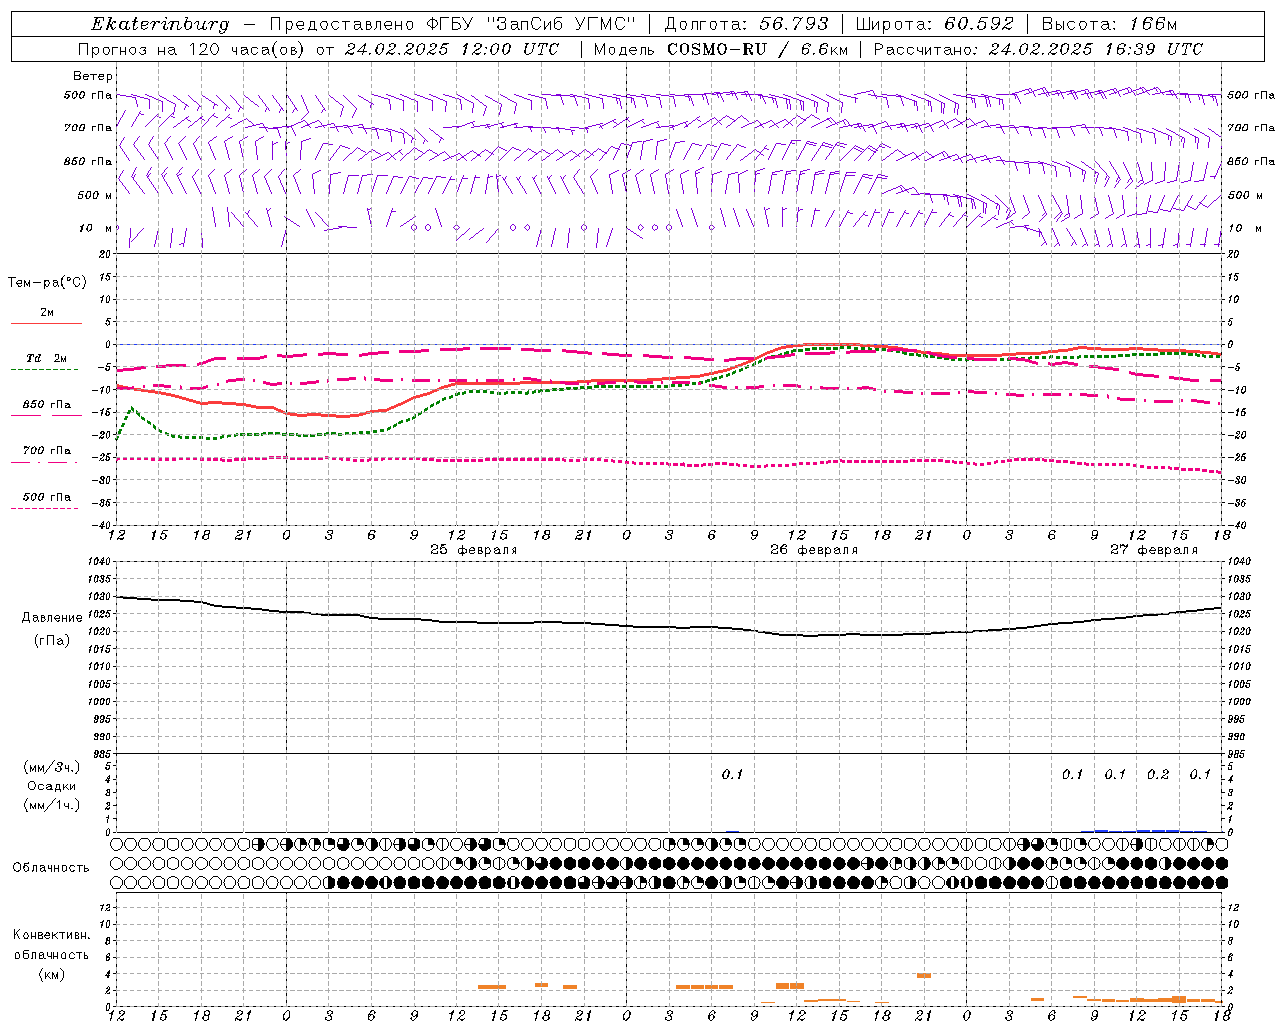The height and width of the screenshot is (1024, 1280).
Task: Click the Тем-ра(°C) axis title
Action: pyautogui.click(x=47, y=283)
